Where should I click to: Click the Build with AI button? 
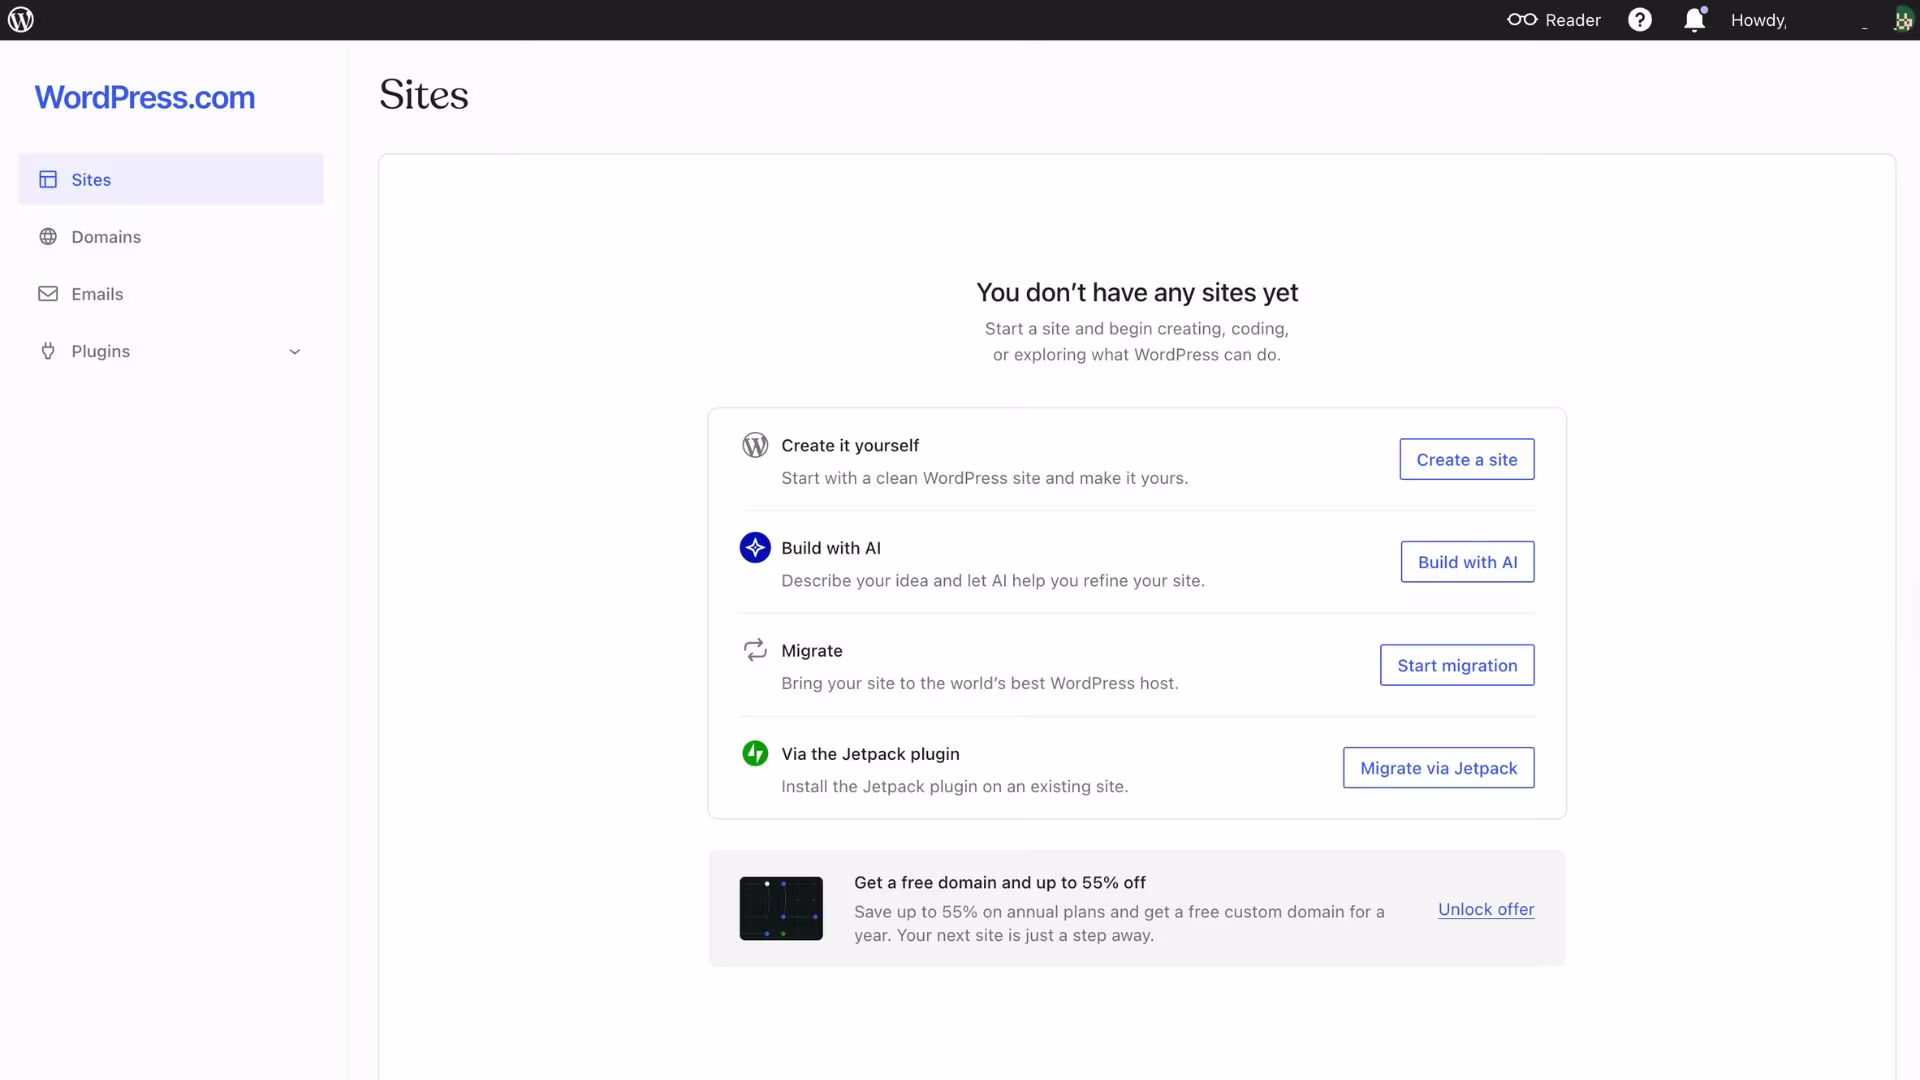pyautogui.click(x=1468, y=562)
